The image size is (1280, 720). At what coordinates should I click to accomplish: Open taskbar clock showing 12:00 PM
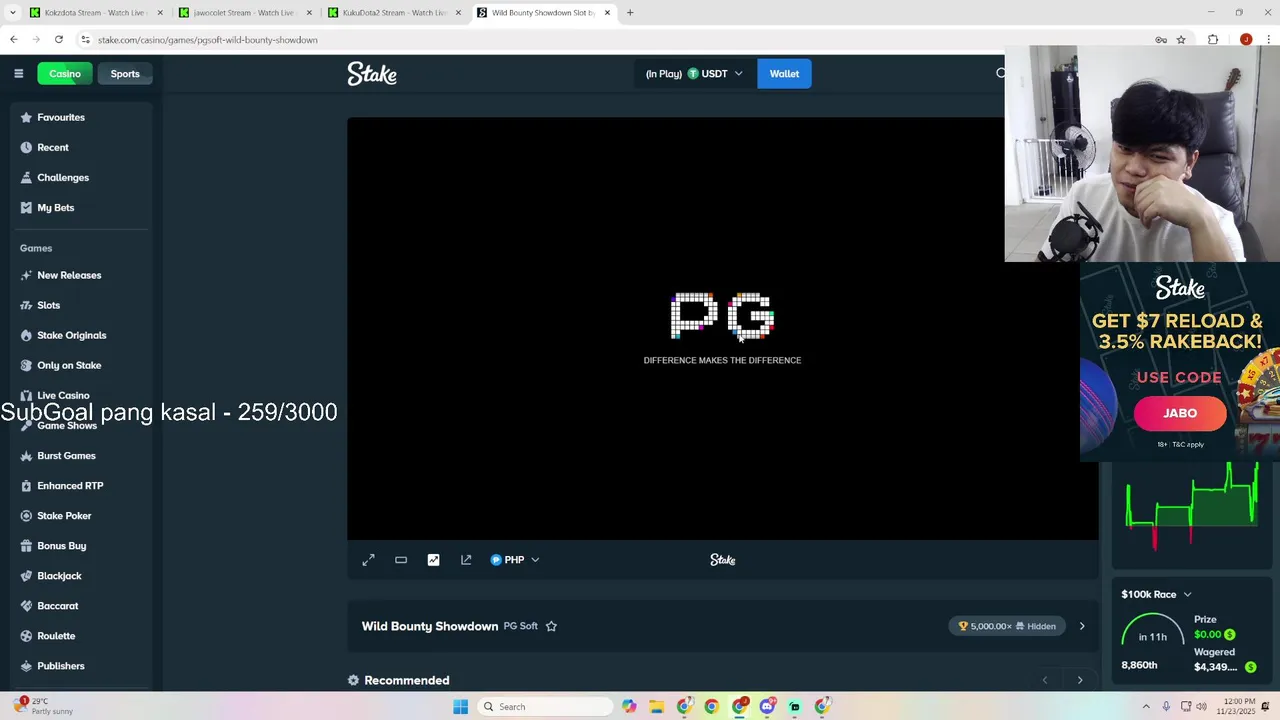click(x=1238, y=707)
